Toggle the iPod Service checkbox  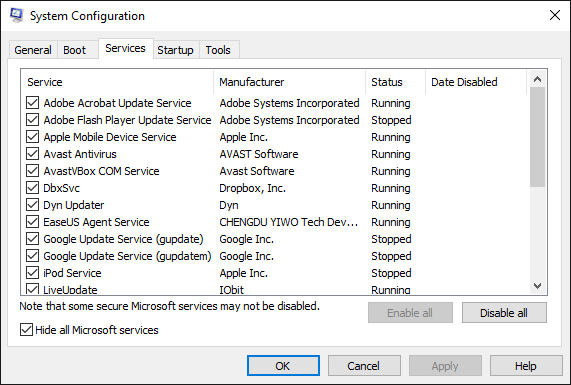tap(32, 273)
